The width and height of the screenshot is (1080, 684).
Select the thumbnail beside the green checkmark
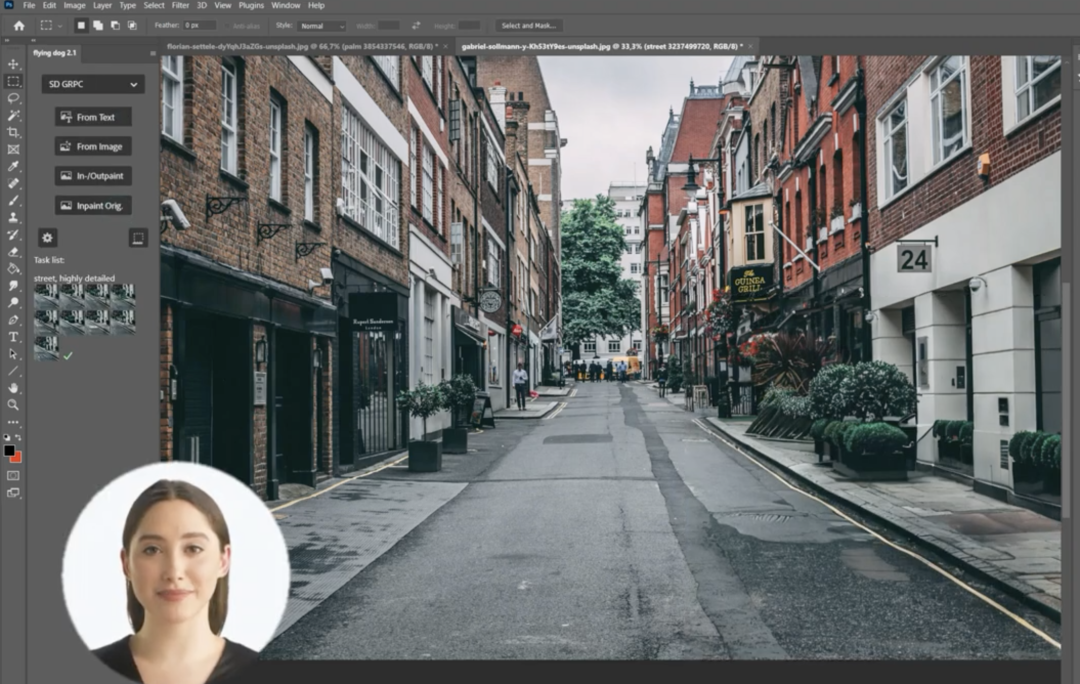46,347
